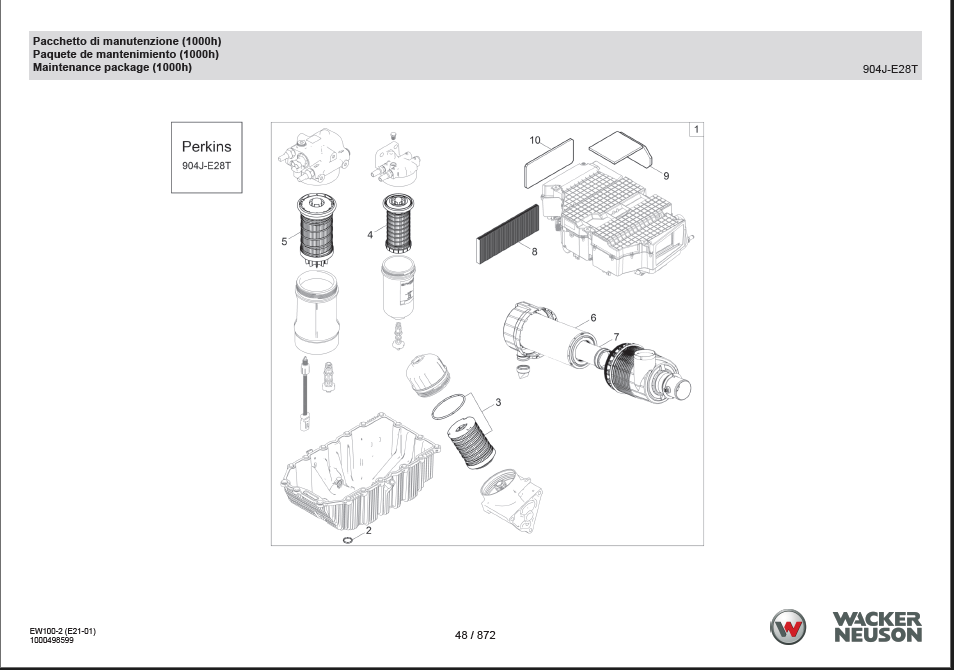
Task: Click callout number 6 on air filter
Action: pyautogui.click(x=593, y=317)
